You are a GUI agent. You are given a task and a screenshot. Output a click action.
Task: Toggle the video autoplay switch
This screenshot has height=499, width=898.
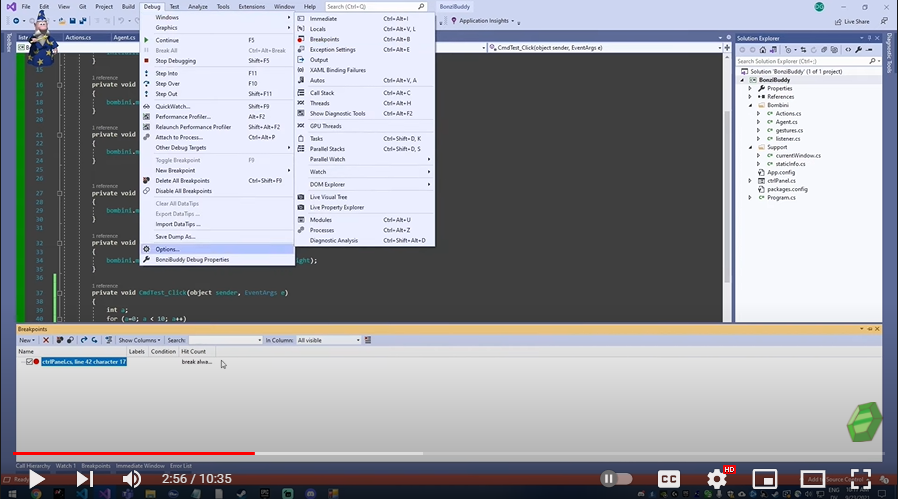[616, 479]
